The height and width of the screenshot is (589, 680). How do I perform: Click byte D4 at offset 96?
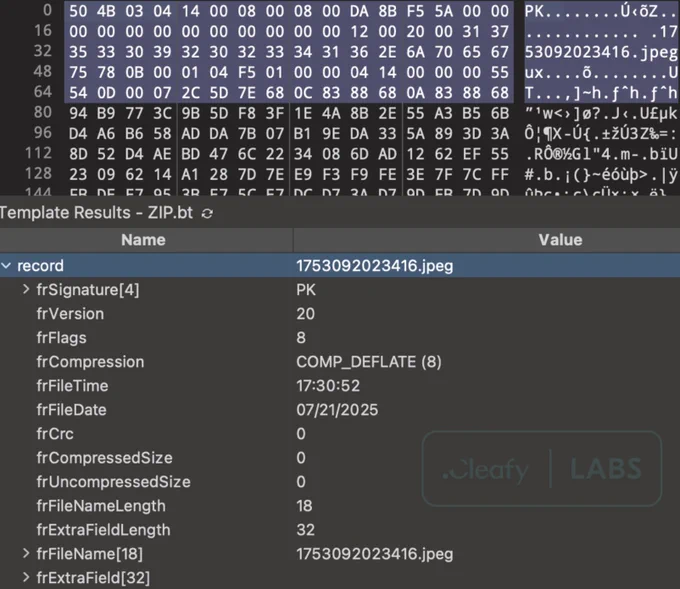point(78,134)
